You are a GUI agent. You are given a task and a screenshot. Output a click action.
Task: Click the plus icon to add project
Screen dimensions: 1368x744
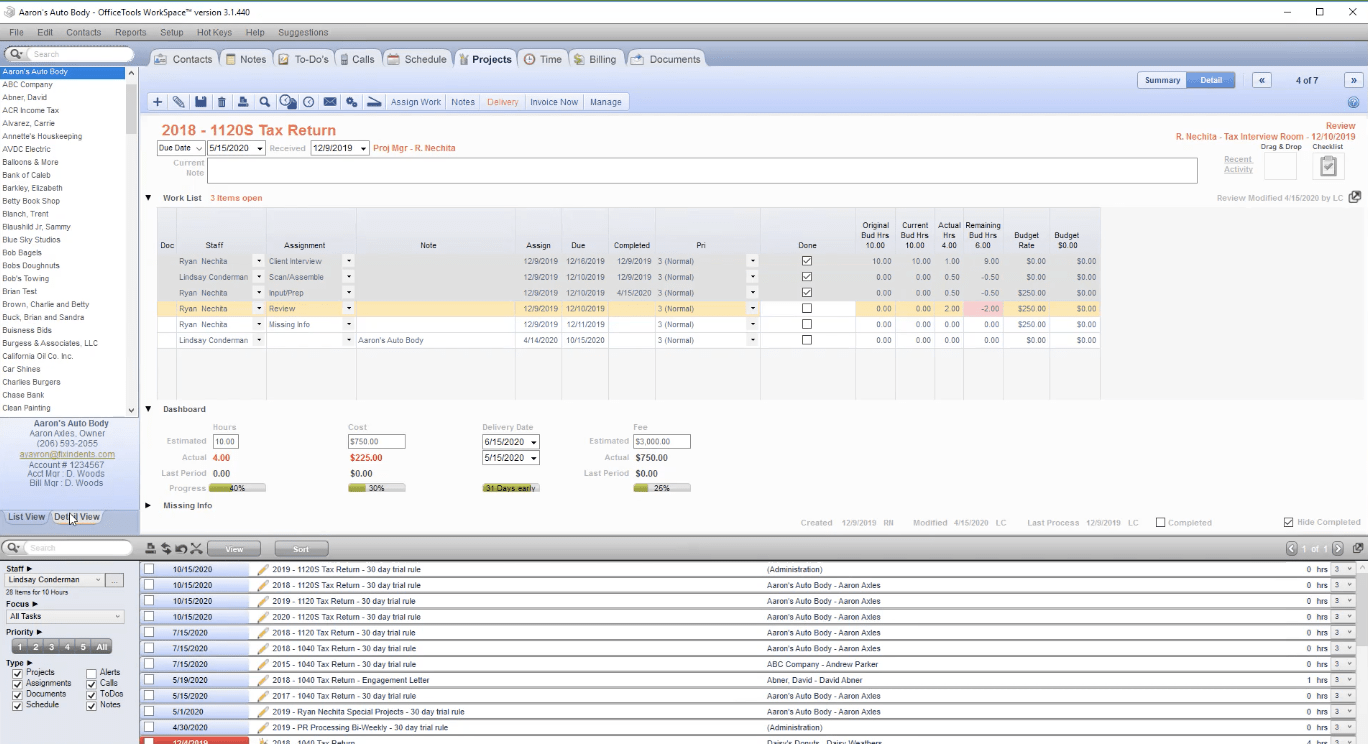[x=157, y=102]
